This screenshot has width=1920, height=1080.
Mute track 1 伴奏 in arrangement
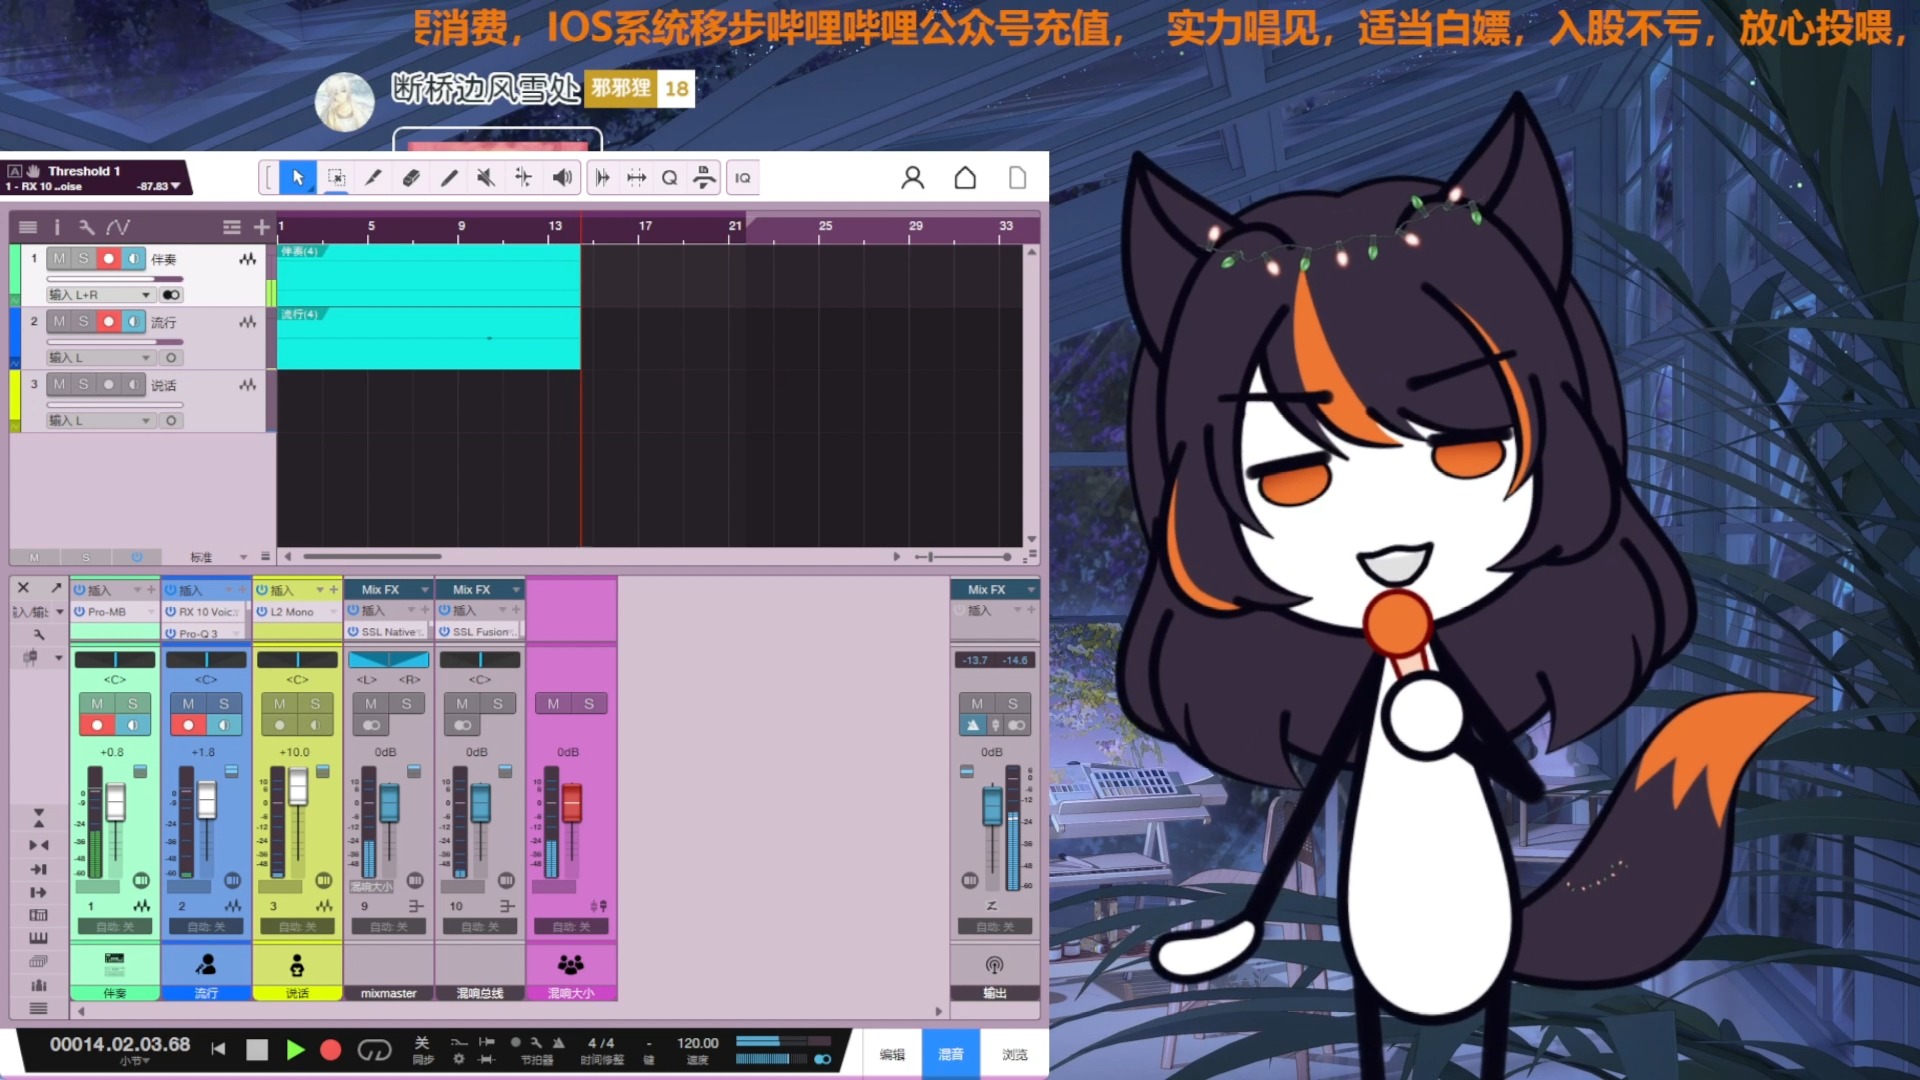[59, 258]
